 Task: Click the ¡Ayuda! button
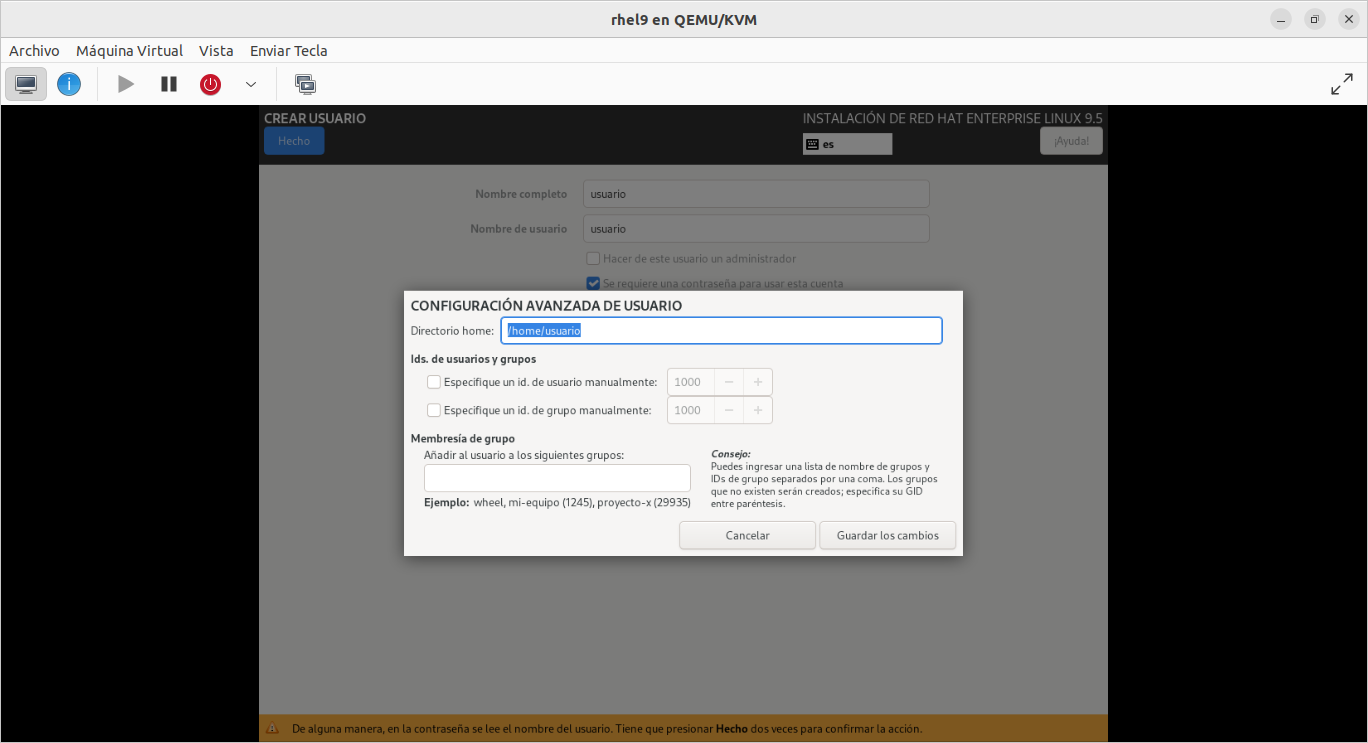1071,141
